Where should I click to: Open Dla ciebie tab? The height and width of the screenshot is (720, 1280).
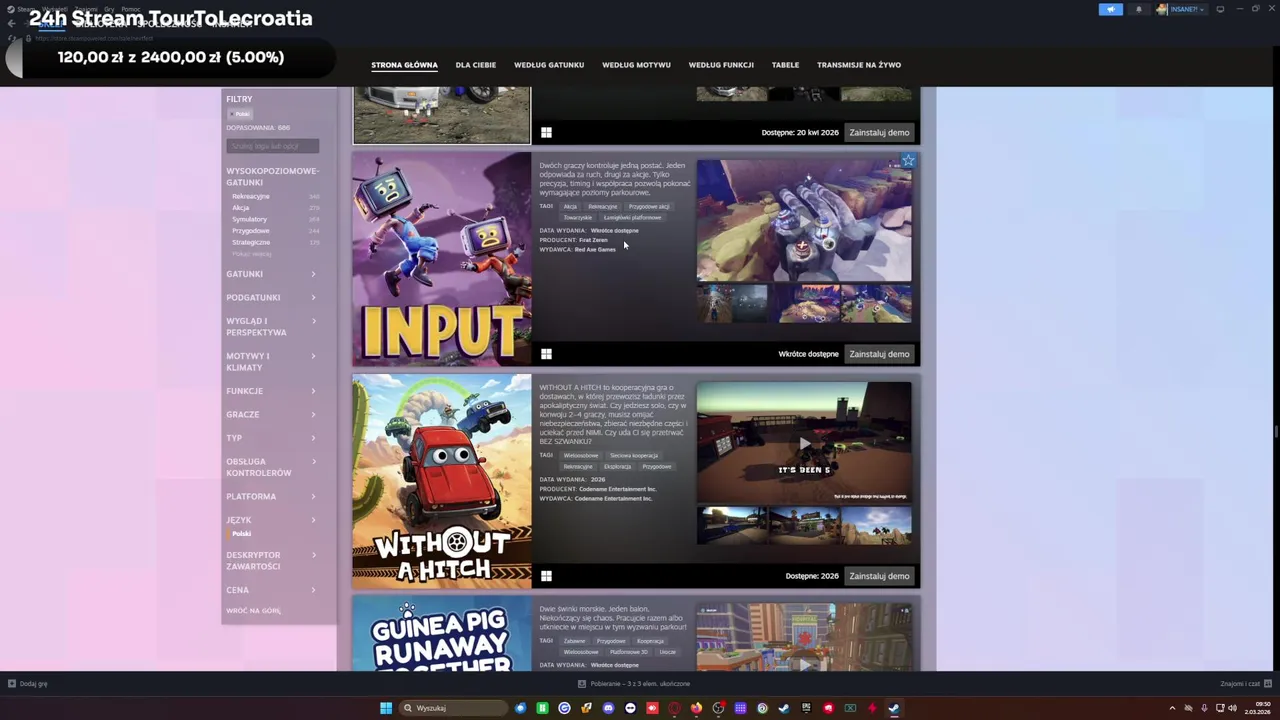476,65
